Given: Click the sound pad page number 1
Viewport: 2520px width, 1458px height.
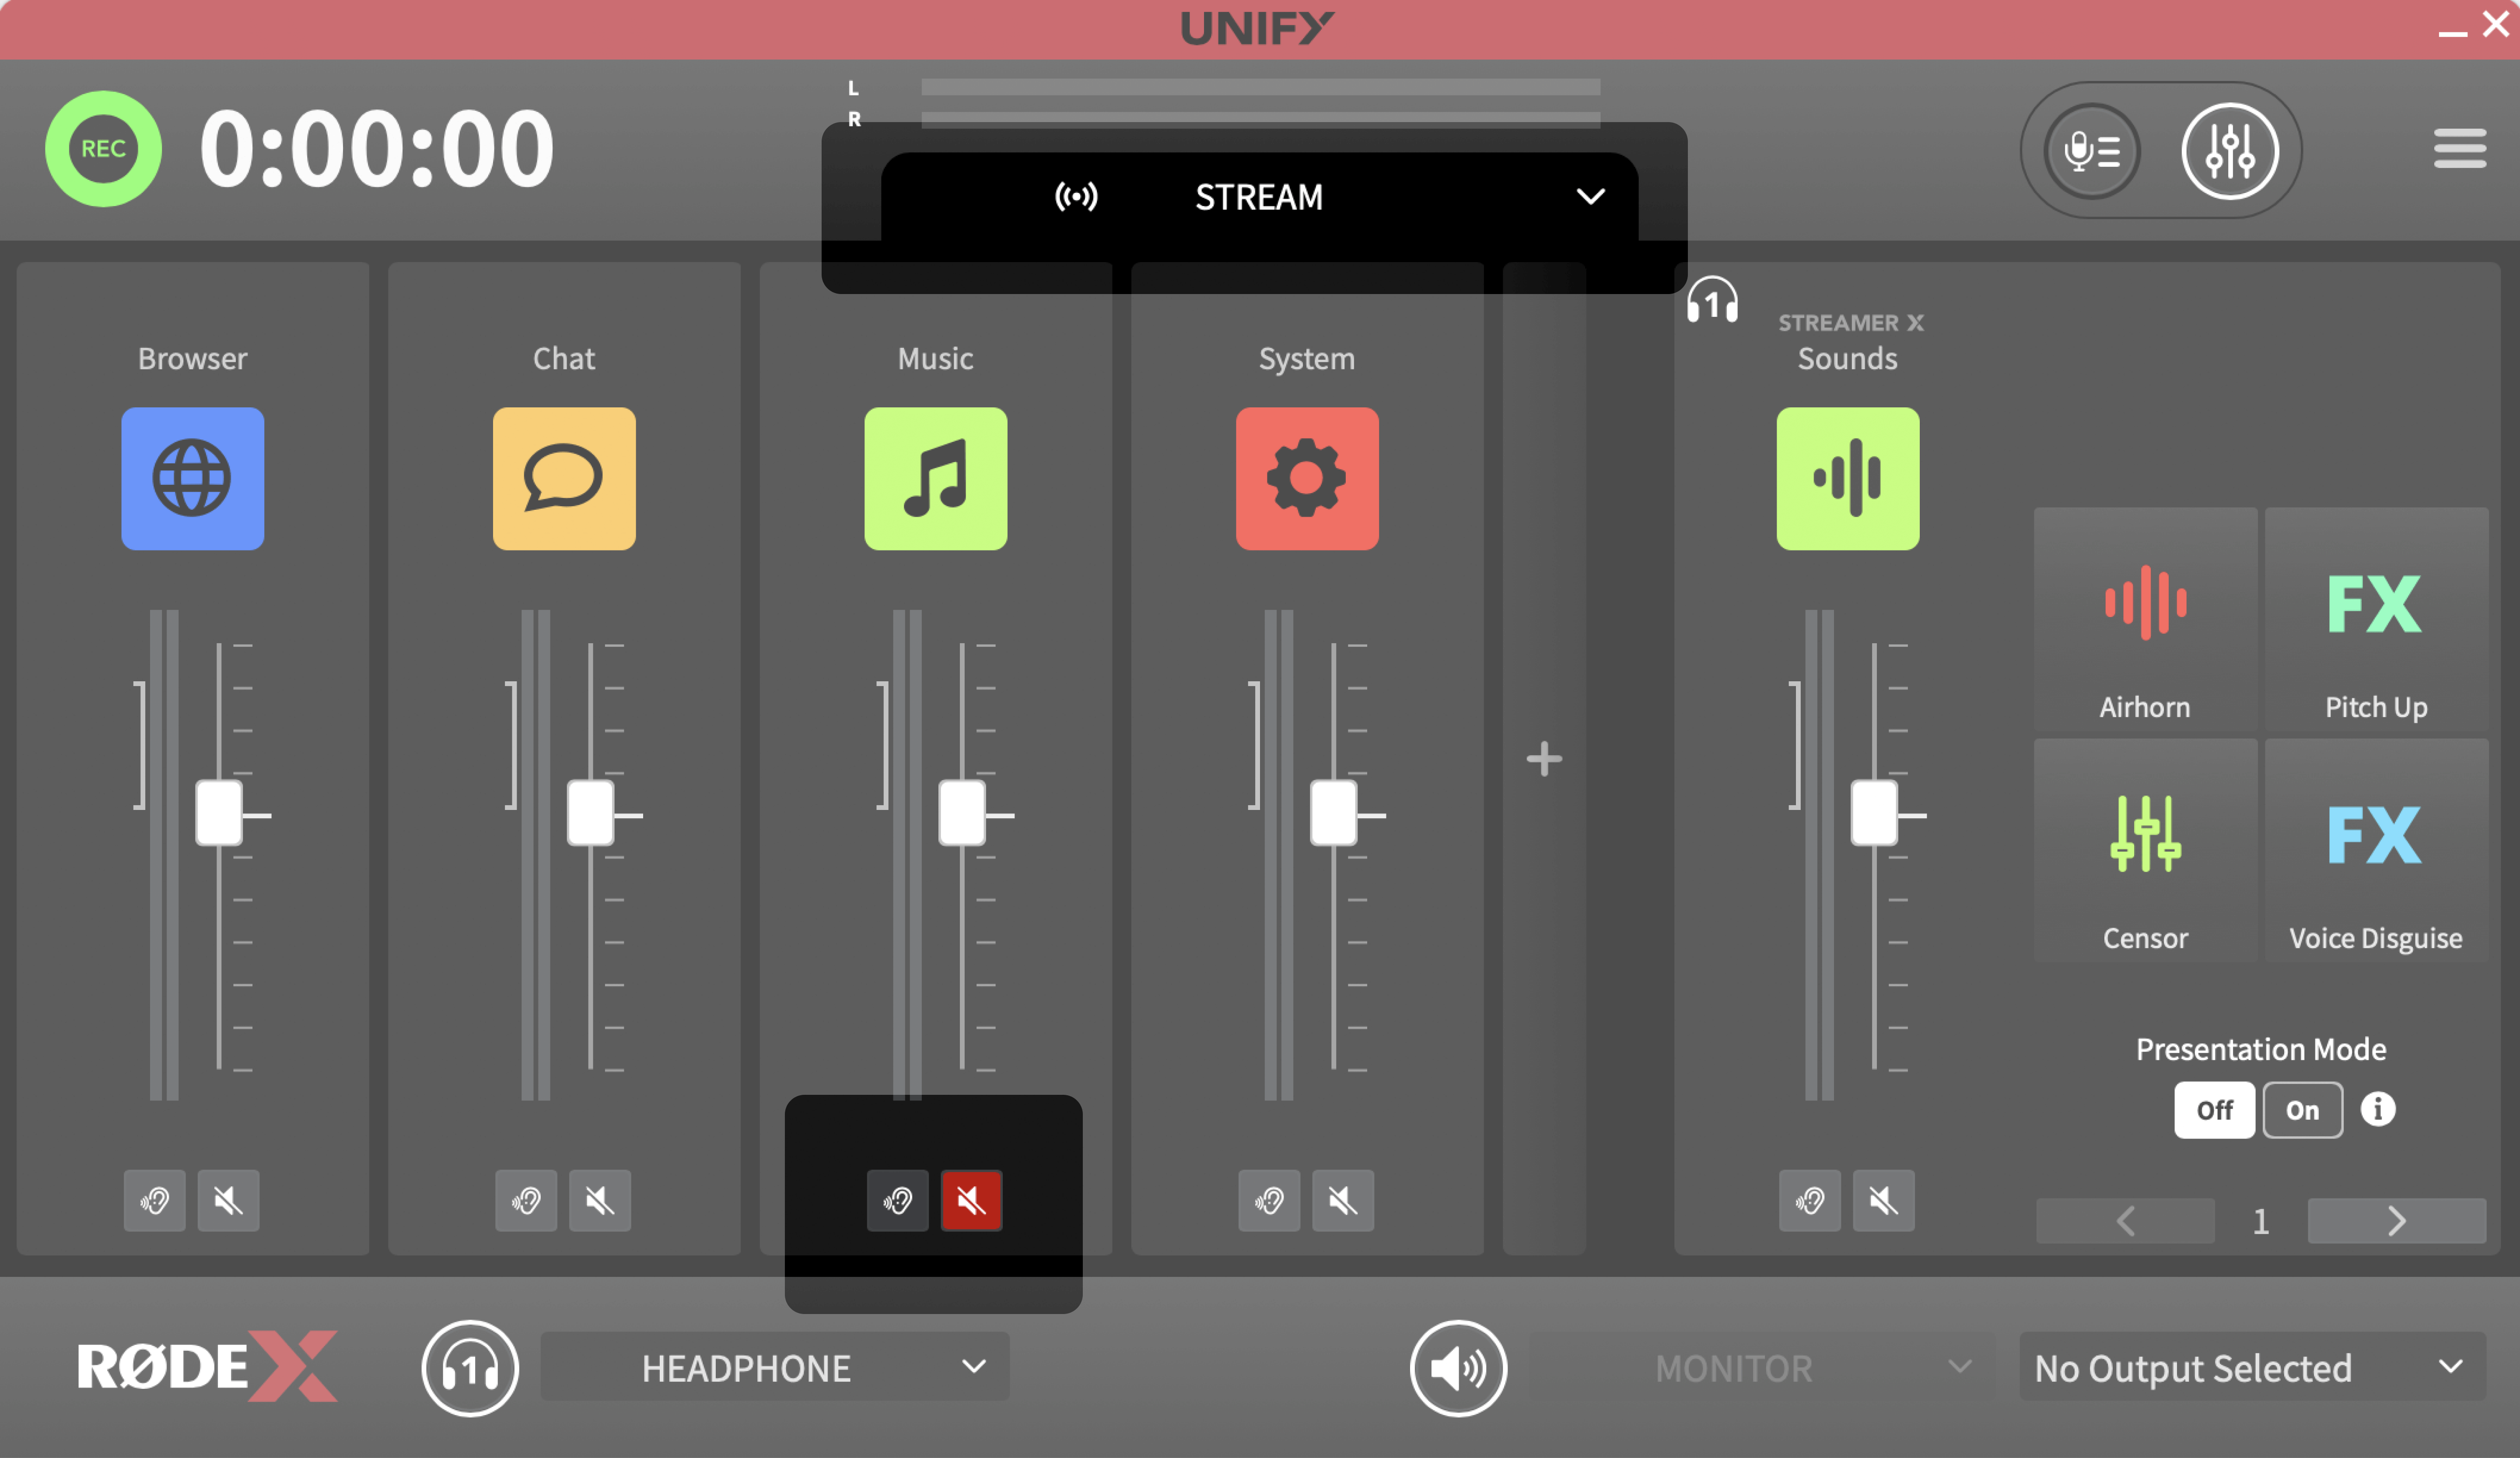Looking at the screenshot, I should tap(2261, 1221).
